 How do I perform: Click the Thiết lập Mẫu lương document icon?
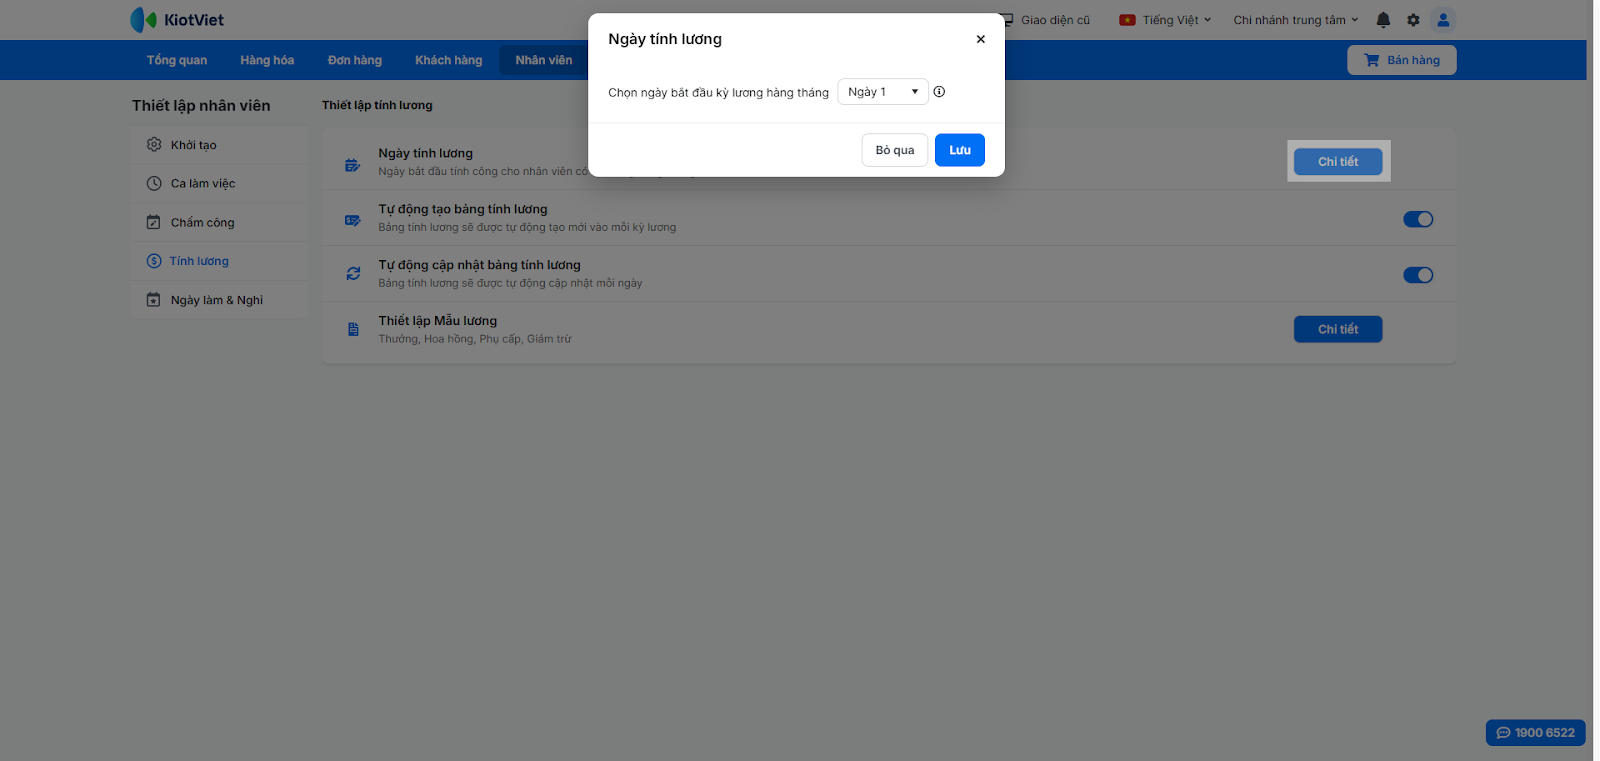coord(353,329)
